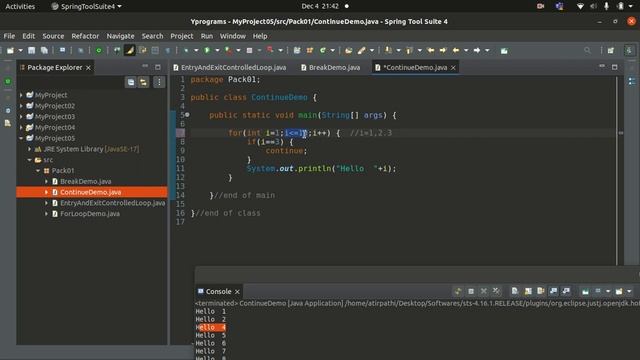Click Clear Console icon
640x360 pixels.
[515, 291]
